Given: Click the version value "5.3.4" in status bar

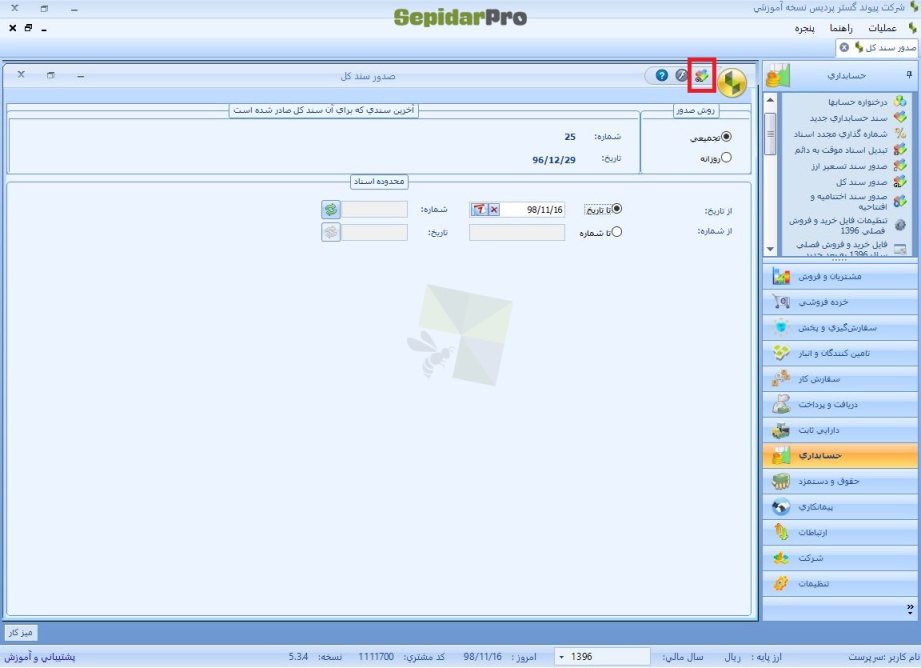Looking at the screenshot, I should tap(298, 656).
